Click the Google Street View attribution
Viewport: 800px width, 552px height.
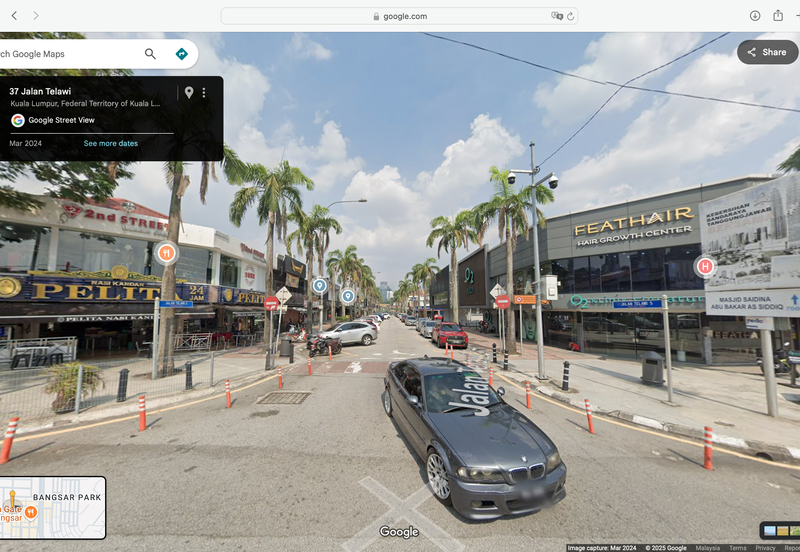[x=60, y=120]
